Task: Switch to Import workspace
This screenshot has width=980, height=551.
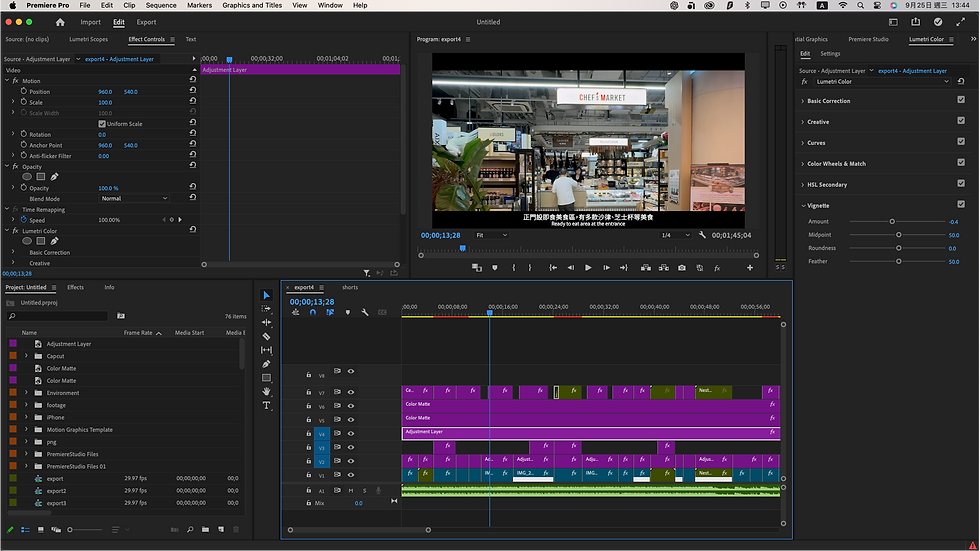Action: (x=90, y=22)
